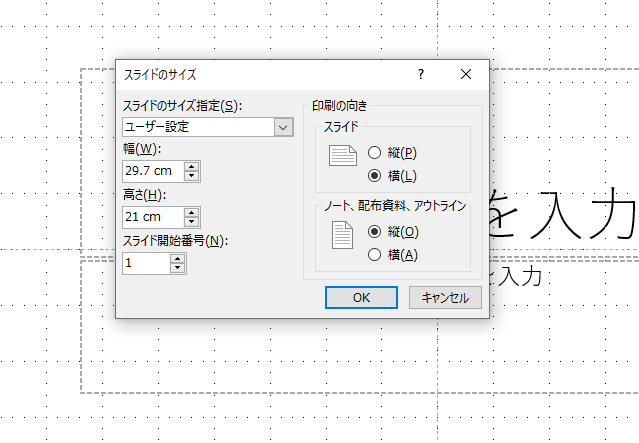
Task: Increase the 幅 width using up arrow
Action: click(x=193, y=167)
